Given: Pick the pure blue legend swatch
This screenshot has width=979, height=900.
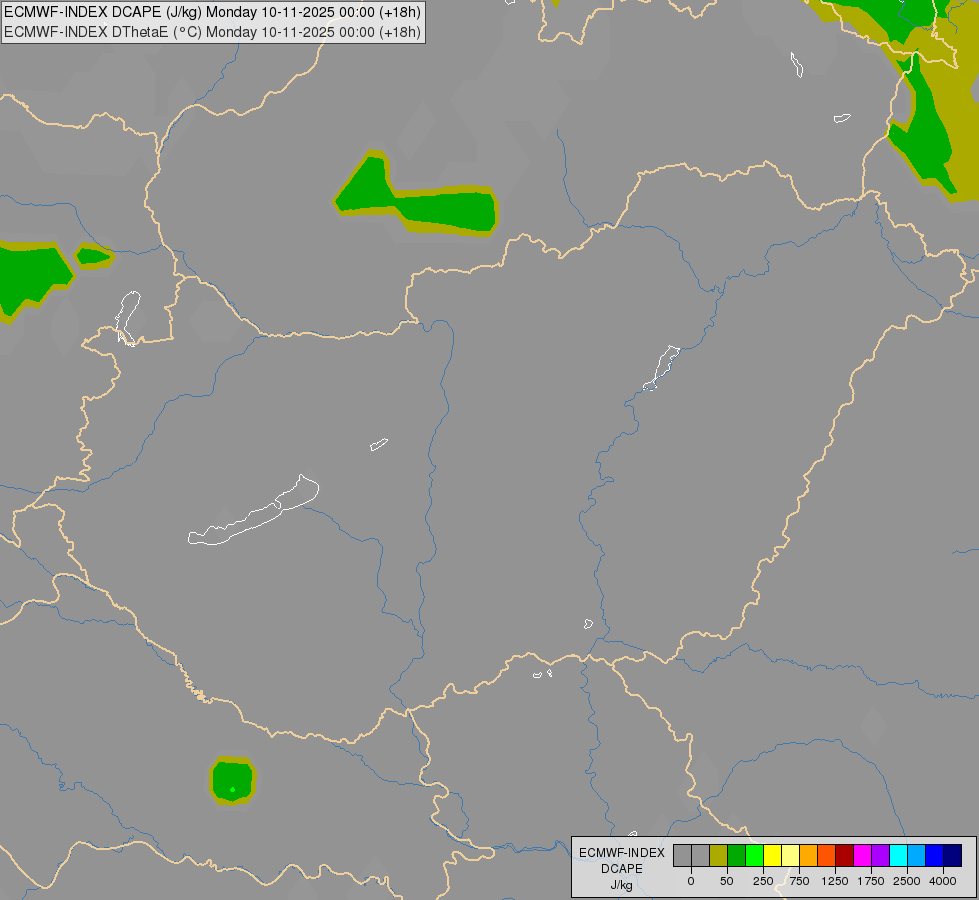Looking at the screenshot, I should tap(935, 855).
